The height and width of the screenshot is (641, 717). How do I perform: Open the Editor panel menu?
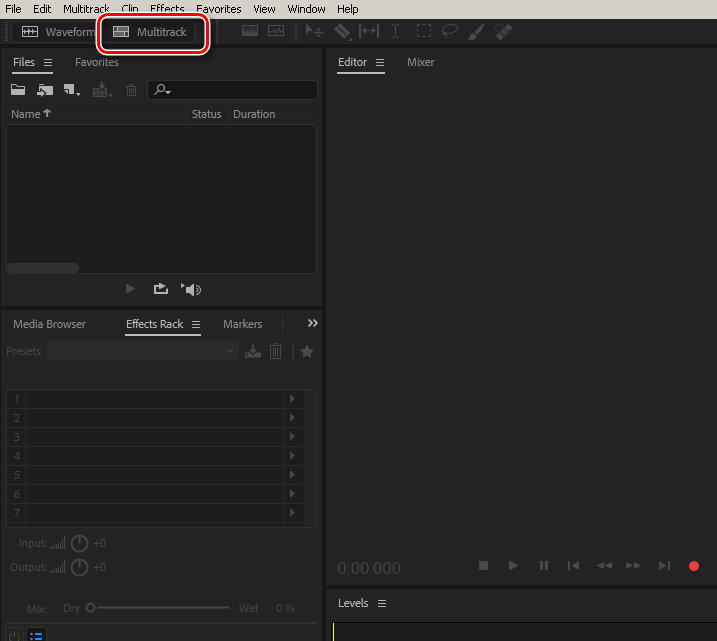click(x=380, y=62)
